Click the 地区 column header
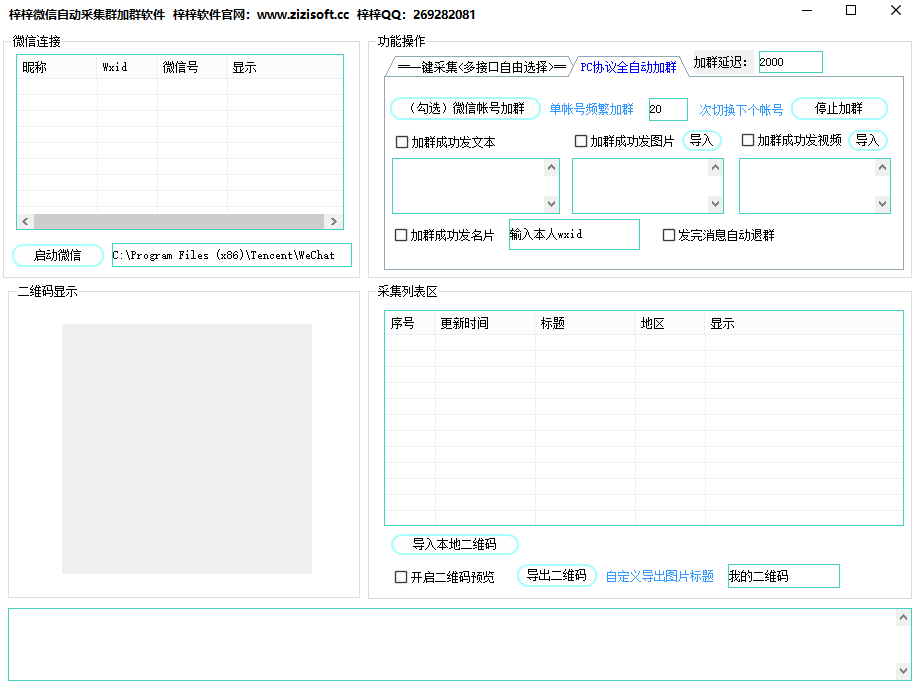Viewport: 919px width, 696px height. coord(670,323)
